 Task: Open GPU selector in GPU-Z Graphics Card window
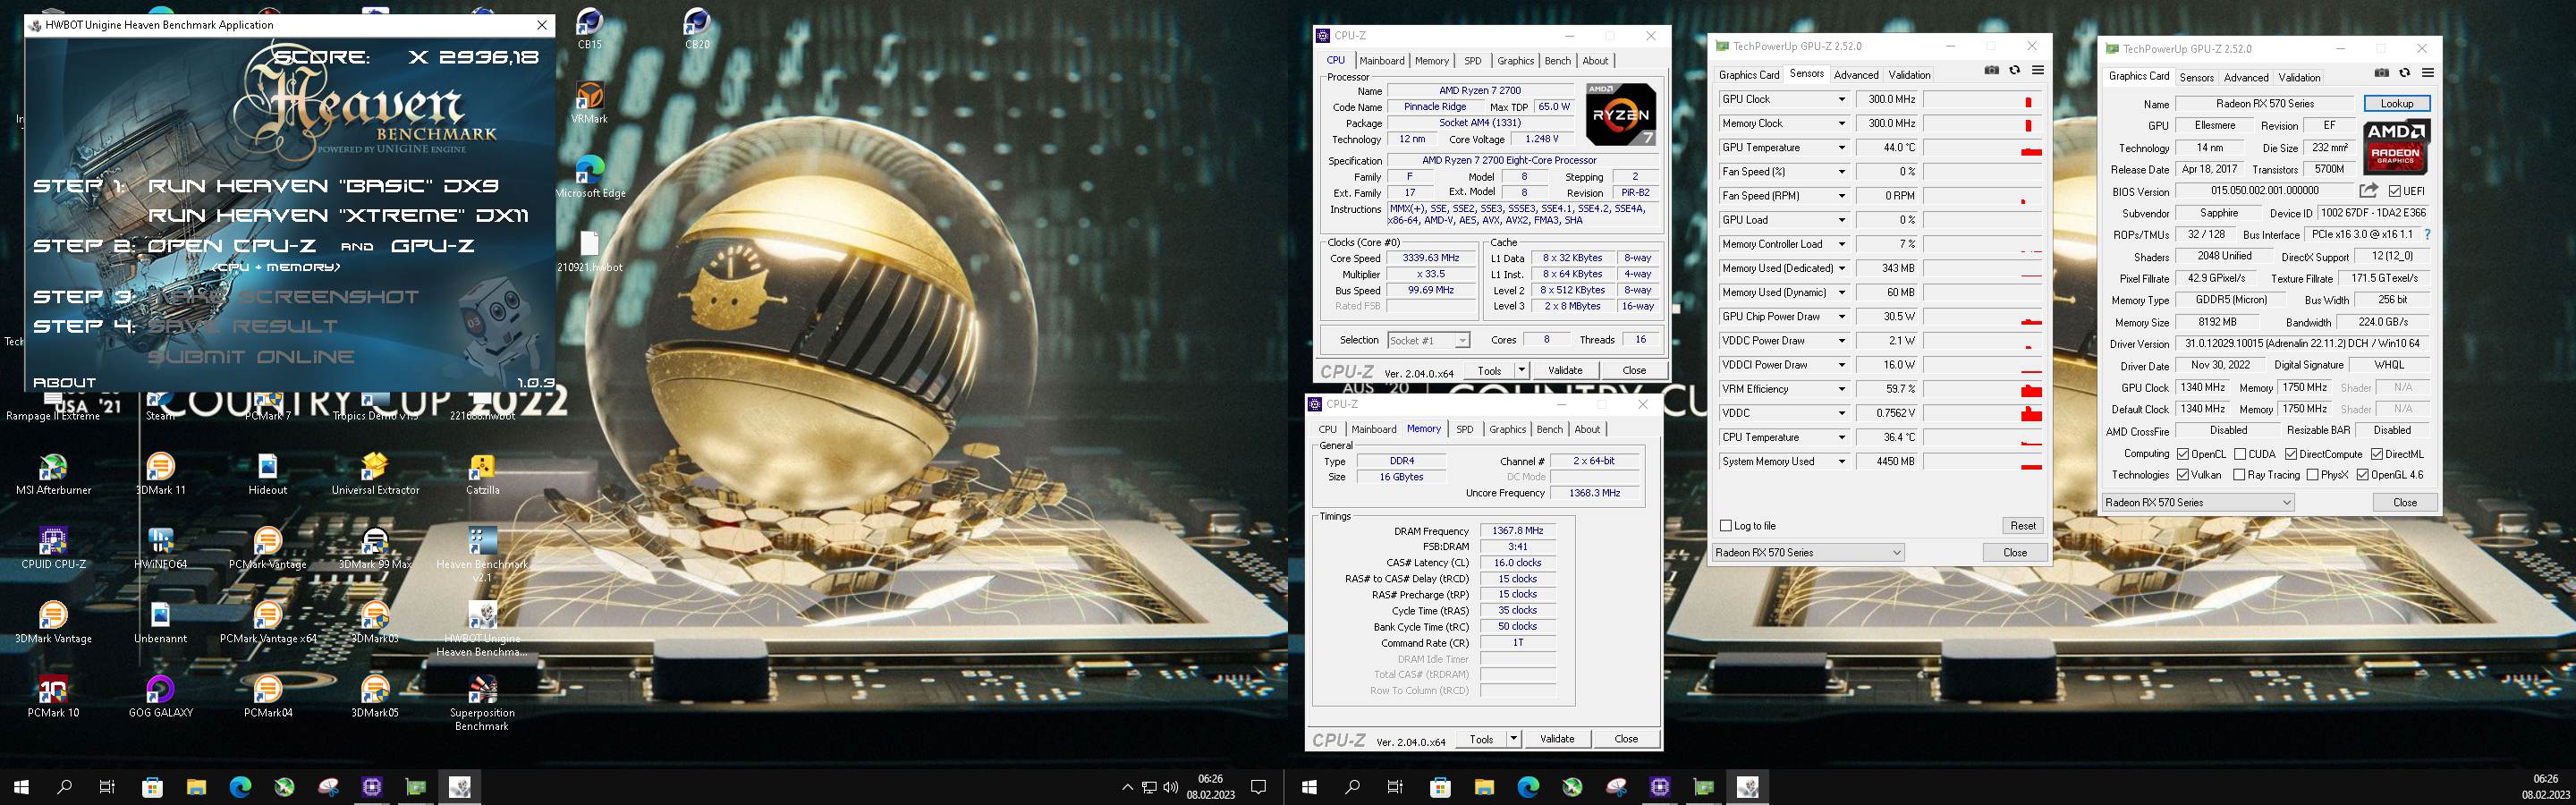(2198, 502)
